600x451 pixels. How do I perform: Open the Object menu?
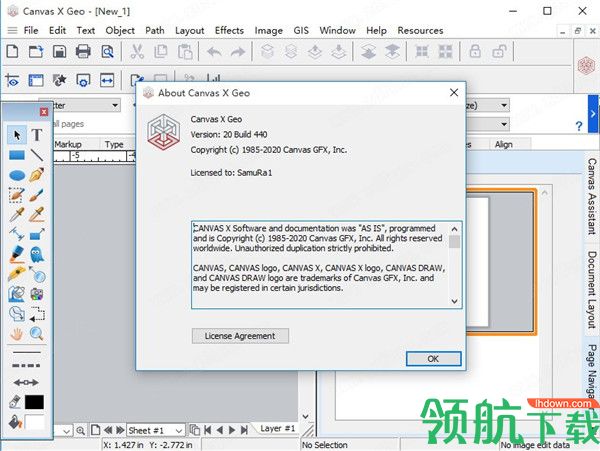click(x=120, y=30)
